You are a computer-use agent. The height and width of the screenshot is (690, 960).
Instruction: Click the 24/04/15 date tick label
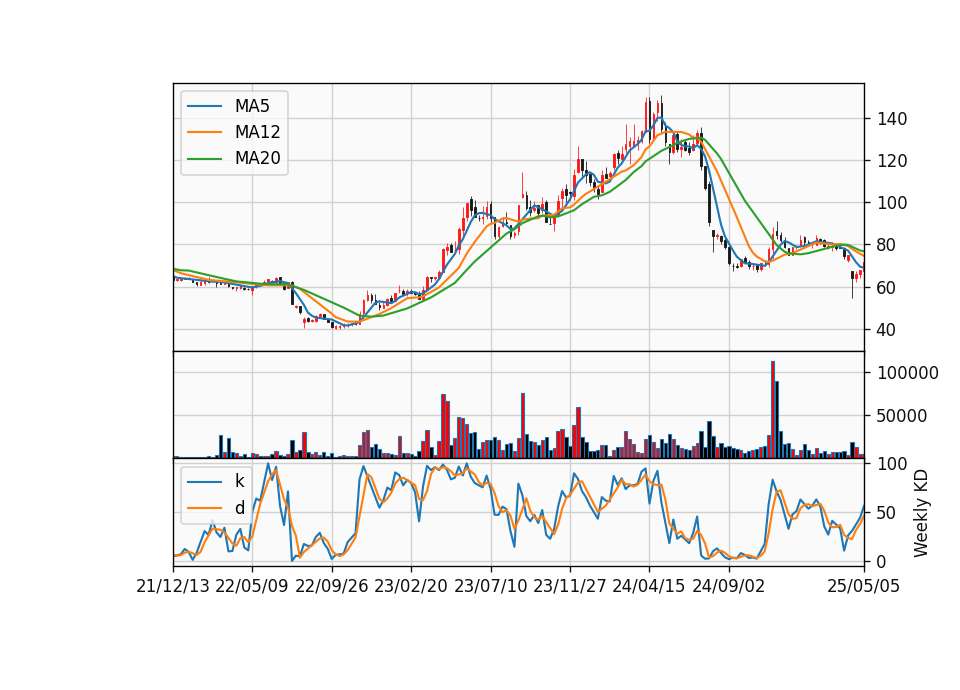click(649, 587)
